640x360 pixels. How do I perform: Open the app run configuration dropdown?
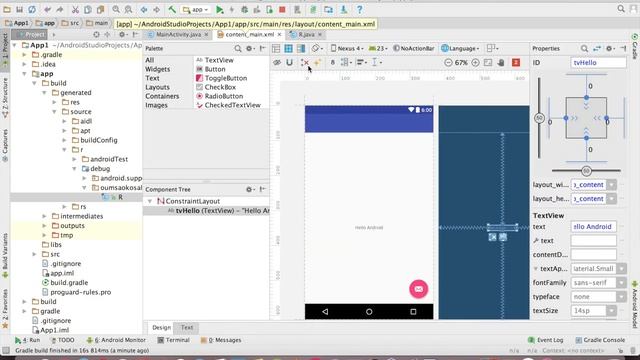(196, 9)
